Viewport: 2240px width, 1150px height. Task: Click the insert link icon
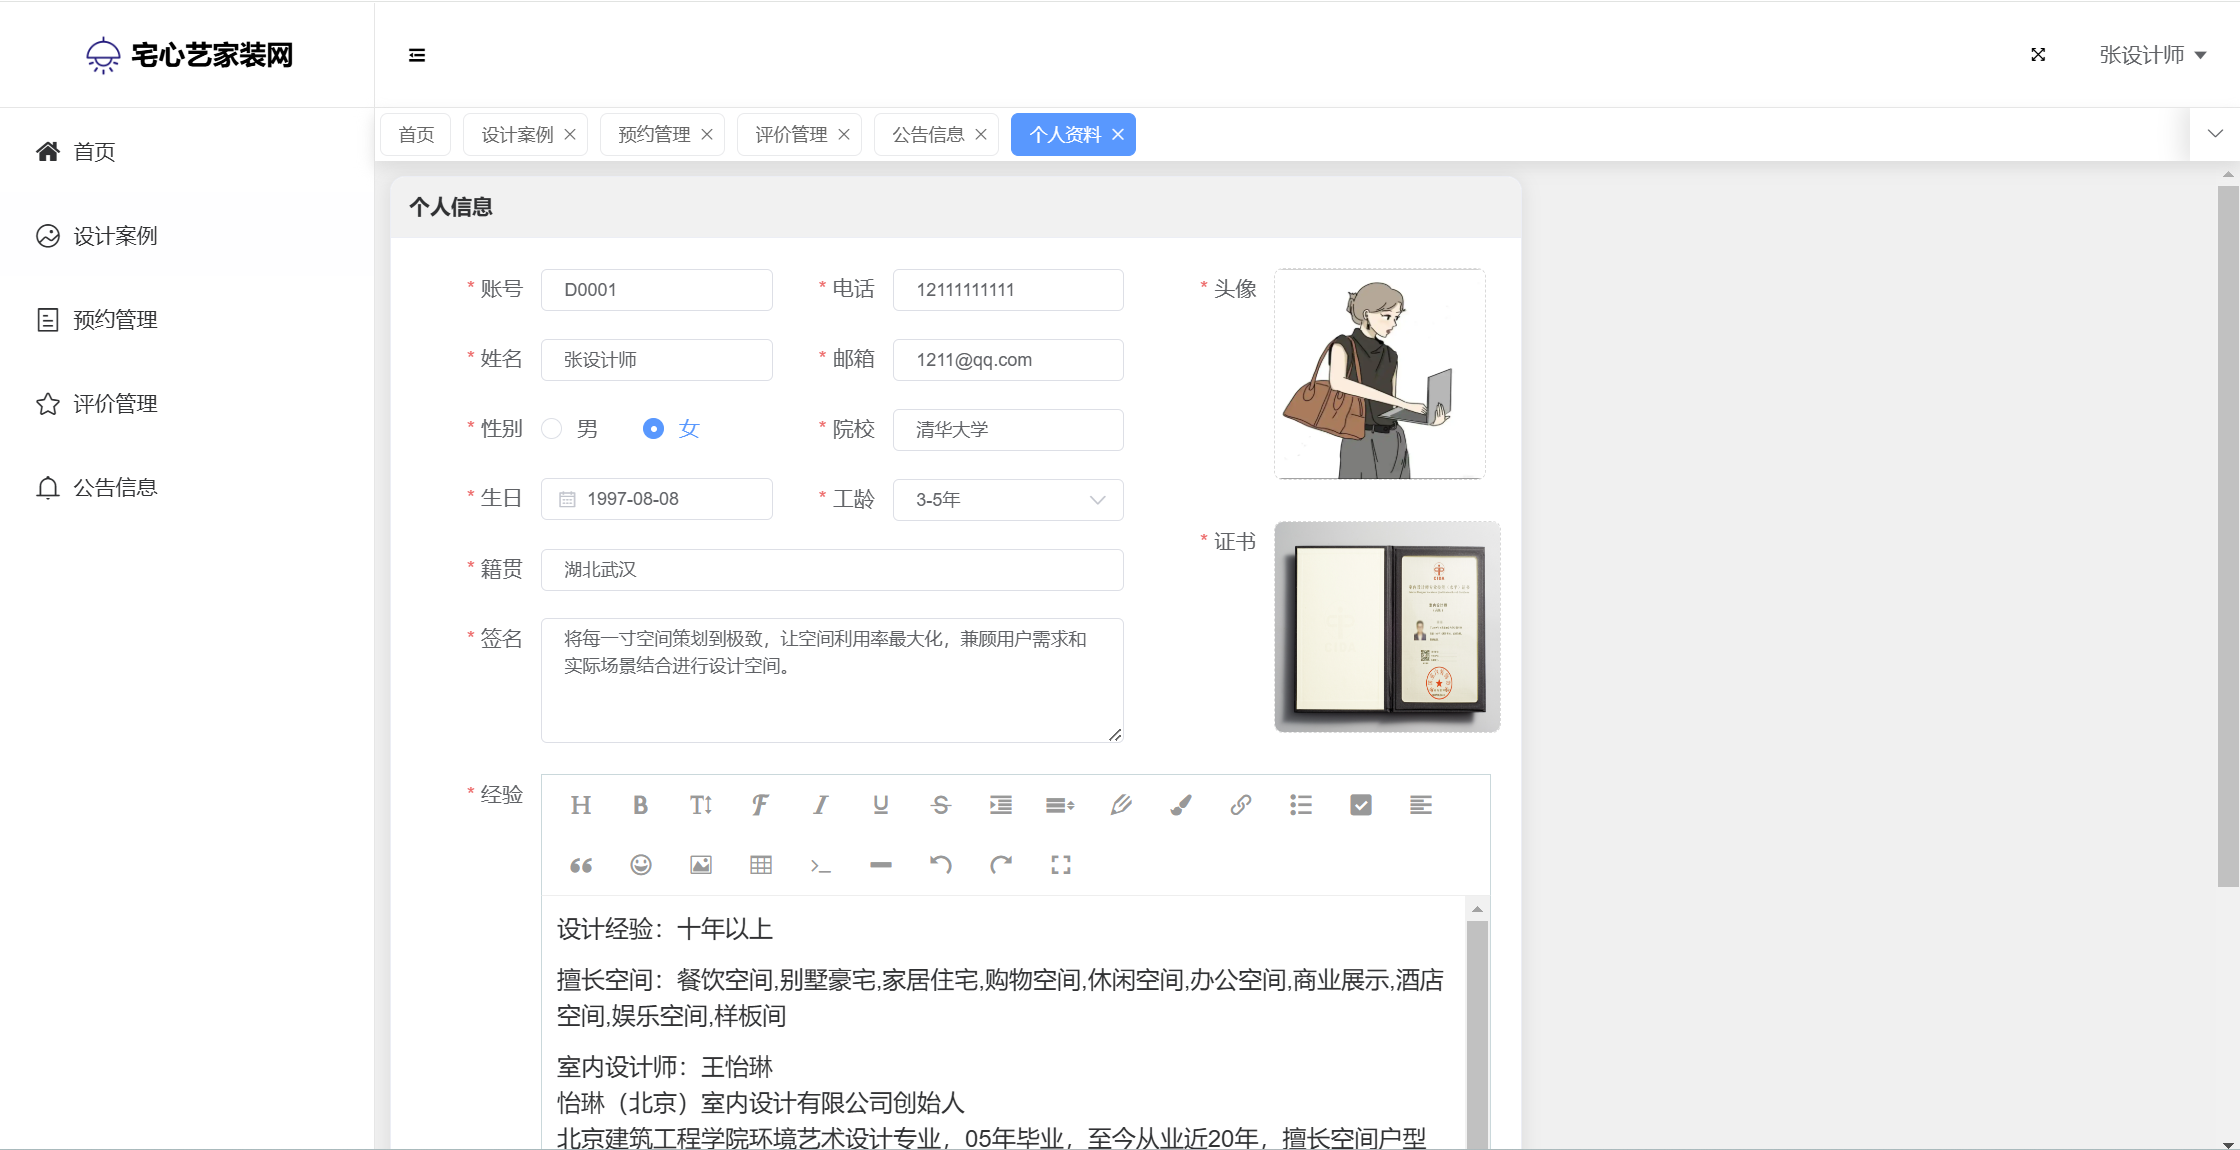pyautogui.click(x=1240, y=805)
